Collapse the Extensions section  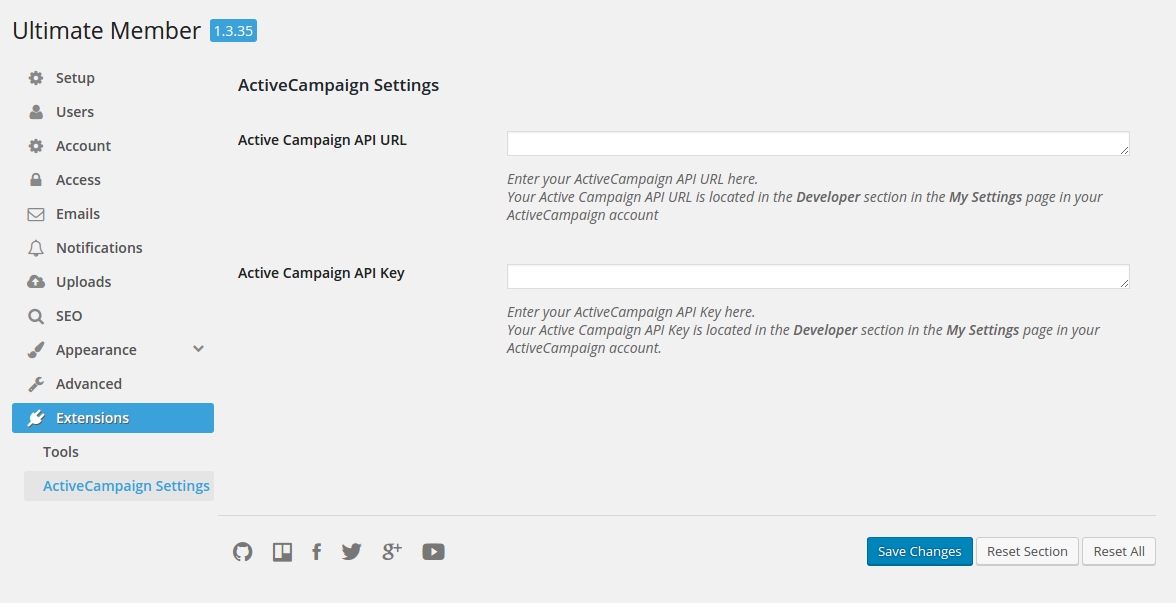[112, 418]
